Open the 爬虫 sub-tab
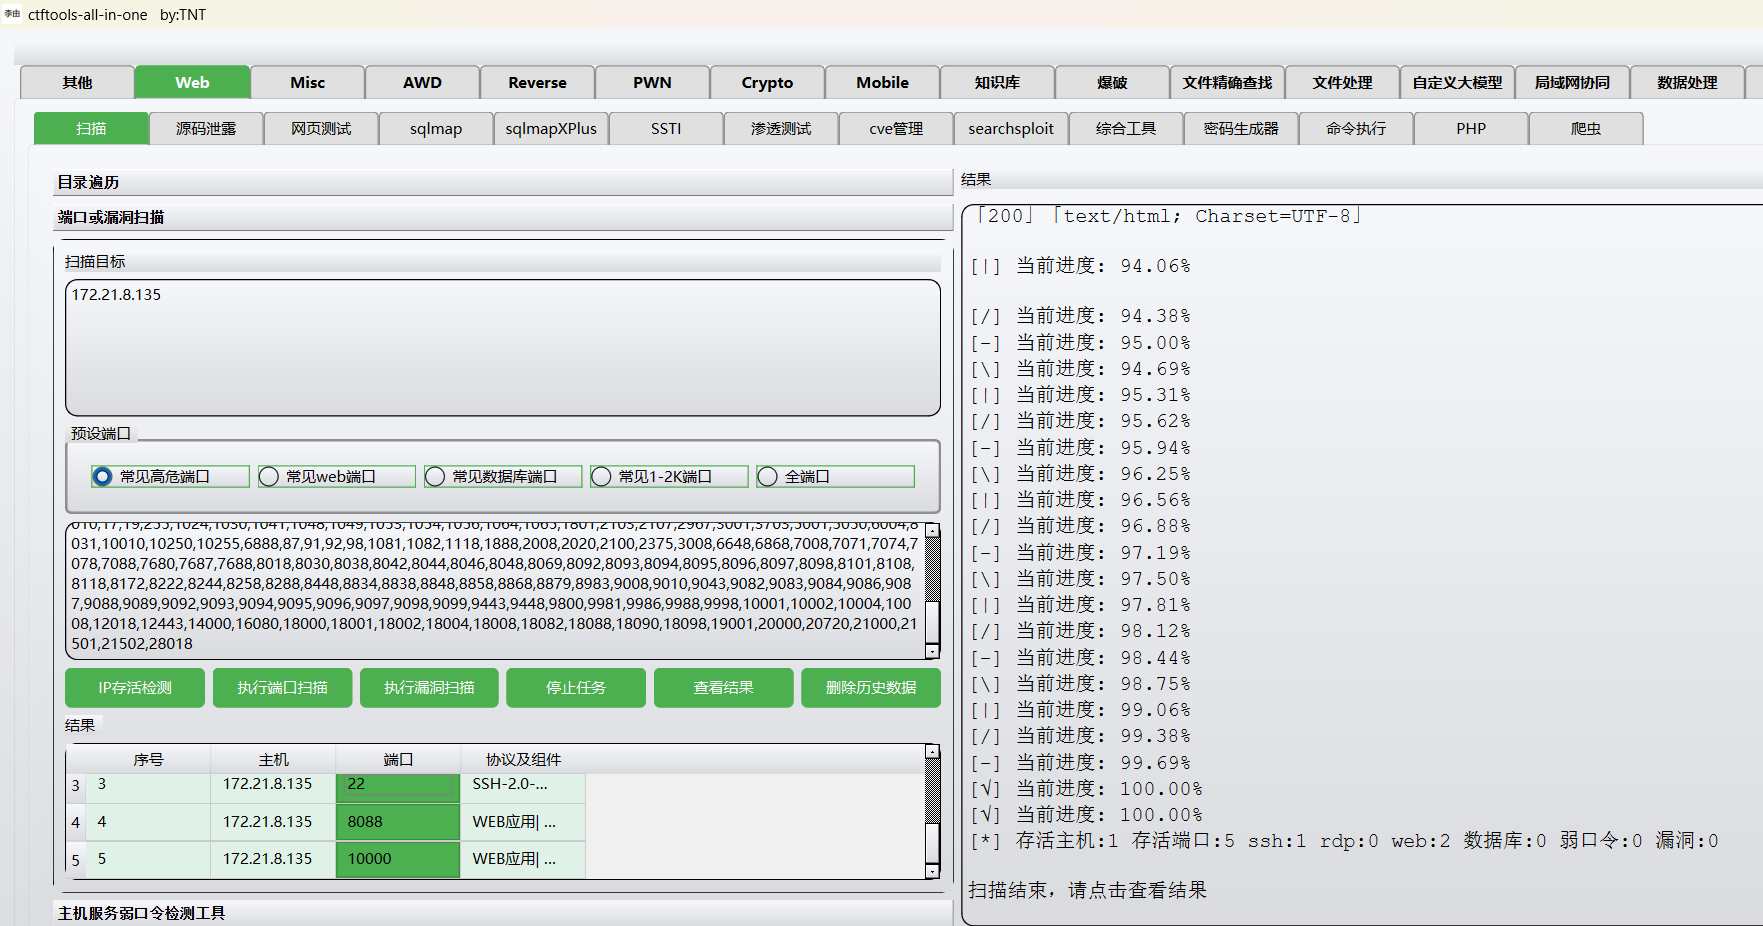Viewport: 1763px width, 926px height. pyautogui.click(x=1586, y=128)
